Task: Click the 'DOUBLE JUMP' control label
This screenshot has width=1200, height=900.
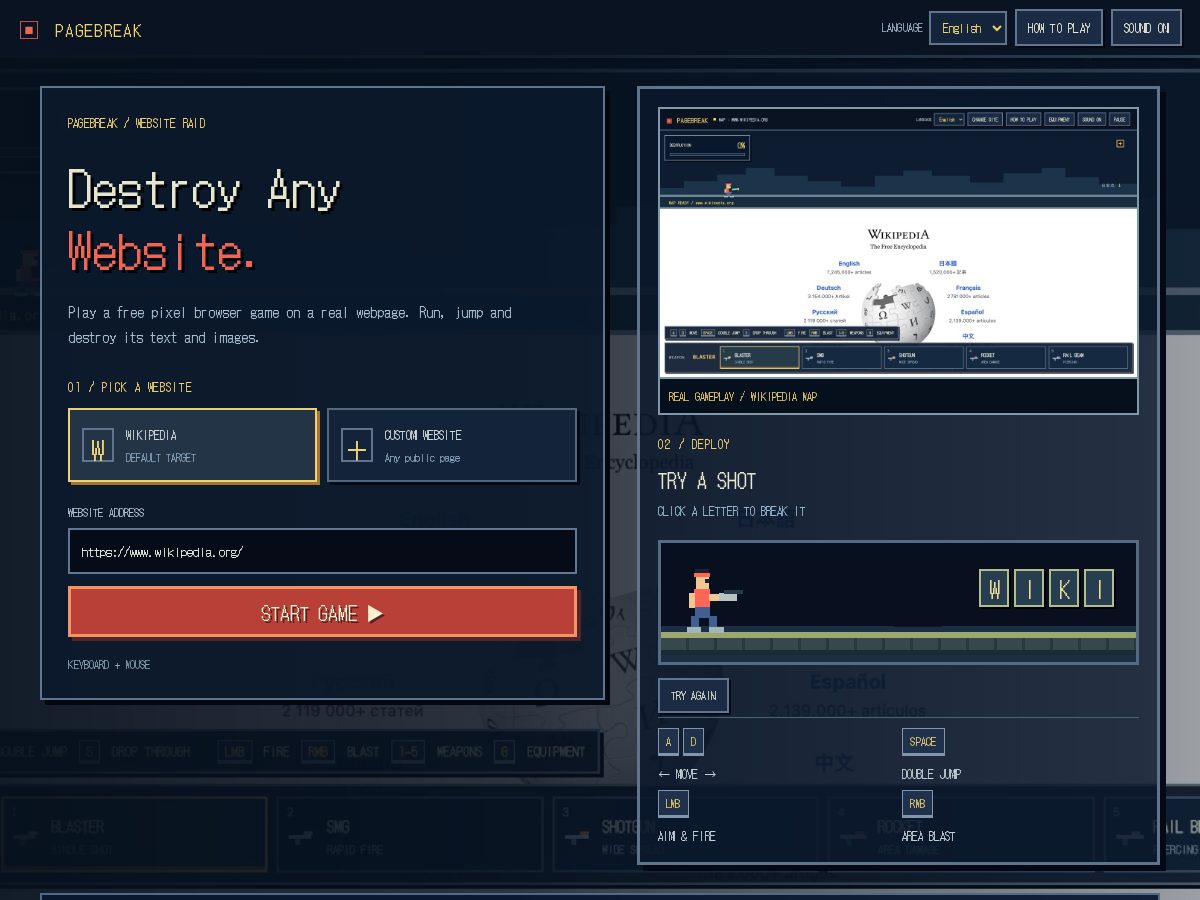Action: coord(931,774)
